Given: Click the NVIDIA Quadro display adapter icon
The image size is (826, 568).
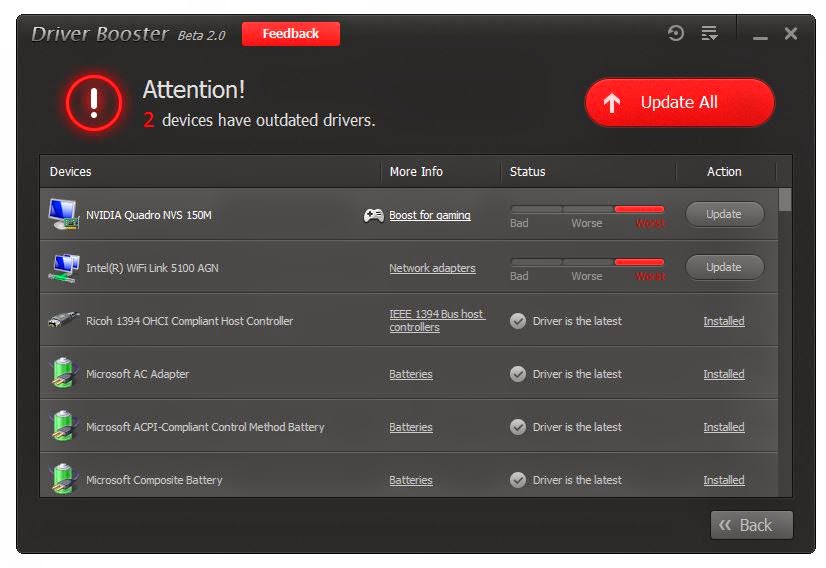Looking at the screenshot, I should click(64, 214).
